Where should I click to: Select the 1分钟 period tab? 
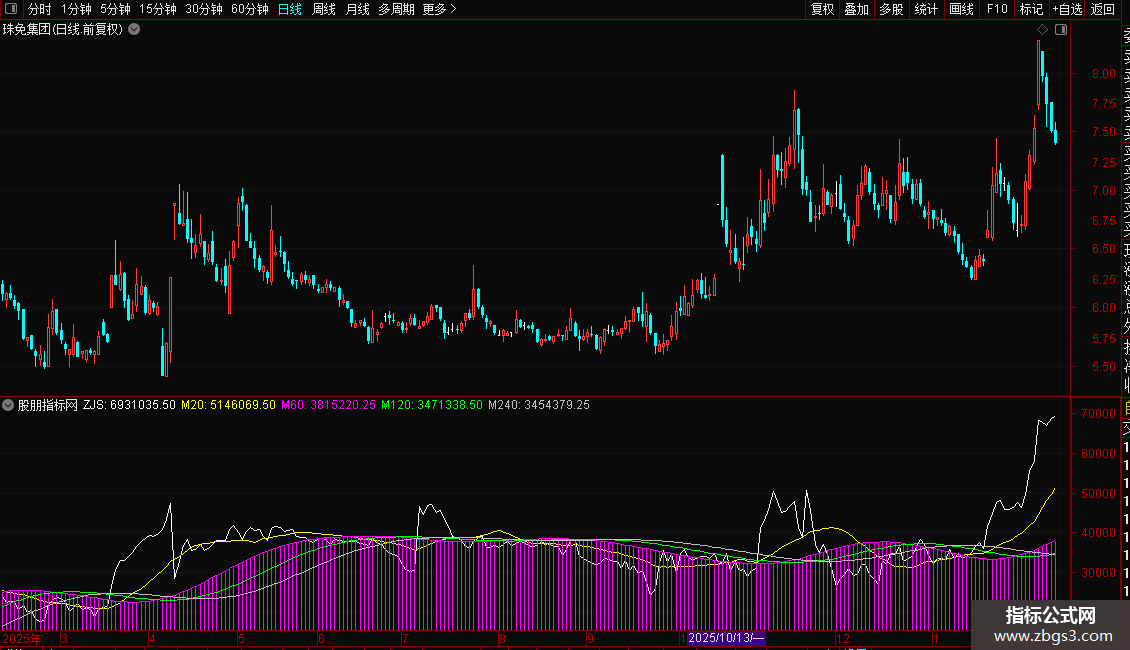point(76,9)
